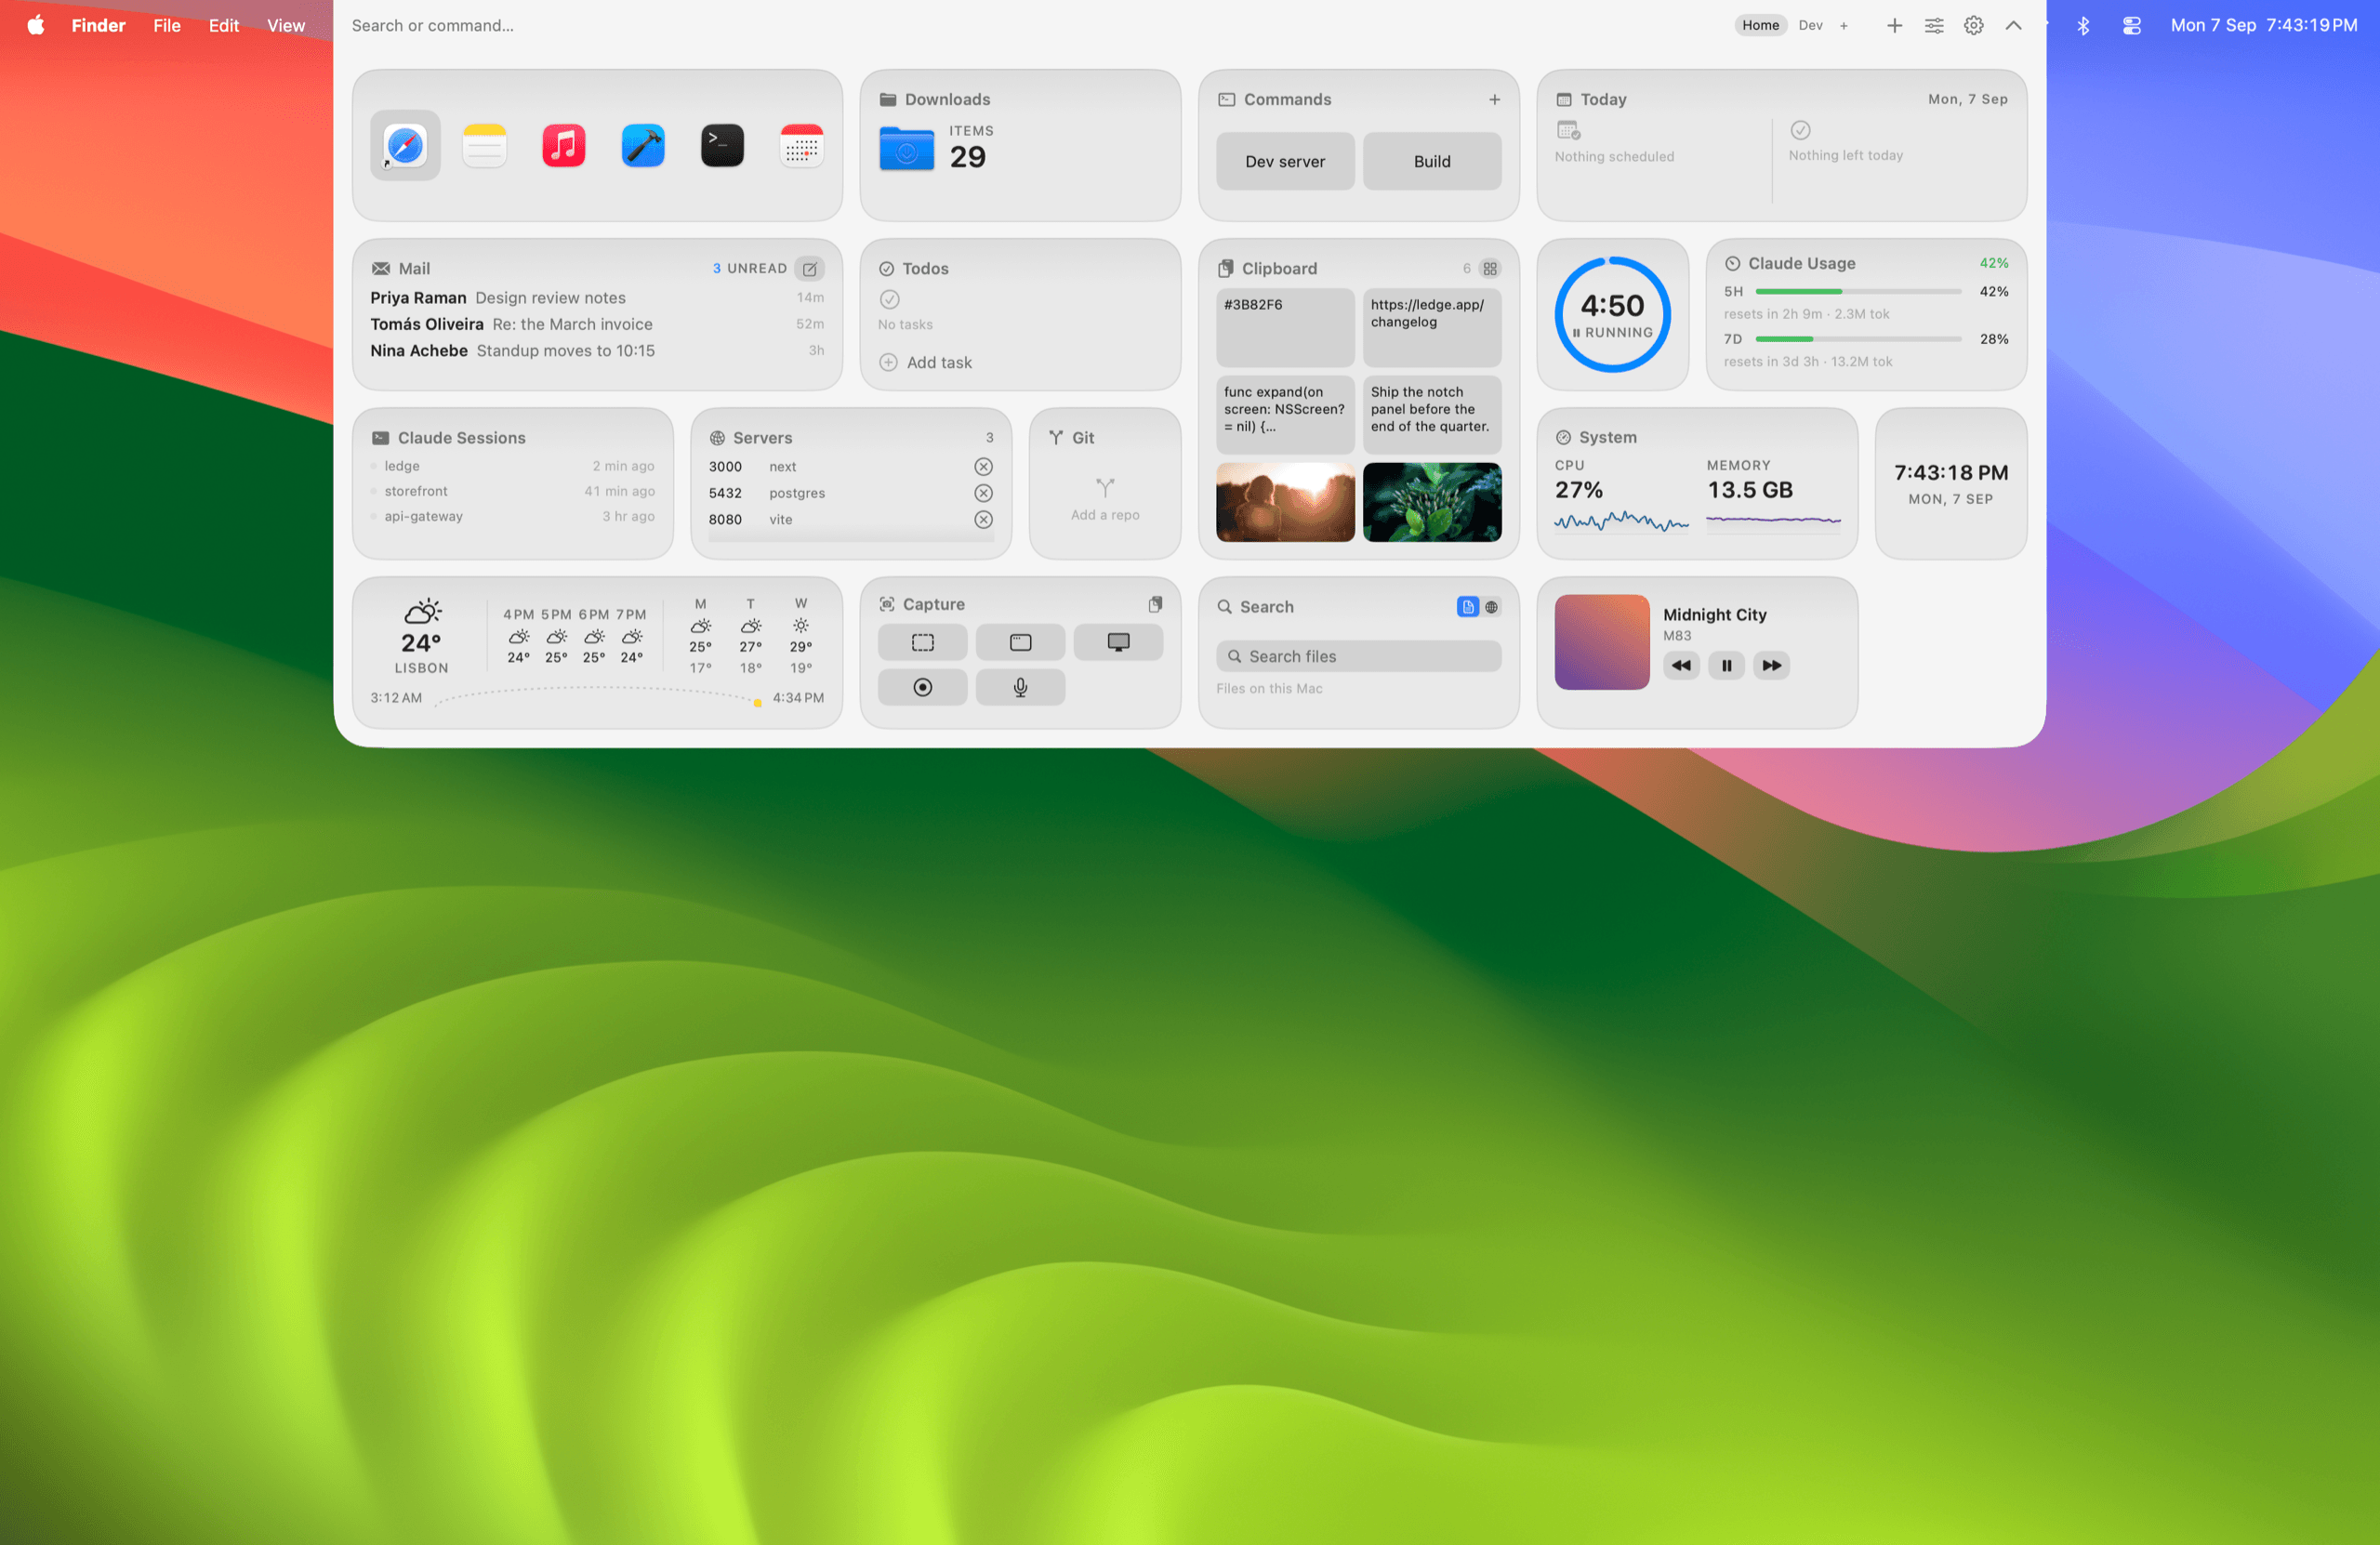Open Tomás Oliveira's March invoice email
The height and width of the screenshot is (1545, 2380).
[597, 324]
